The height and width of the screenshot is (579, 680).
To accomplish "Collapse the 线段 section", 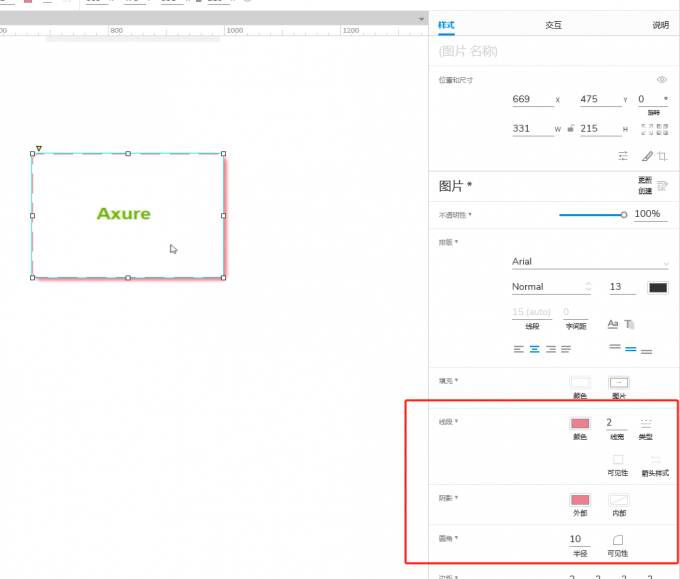I will 448,422.
